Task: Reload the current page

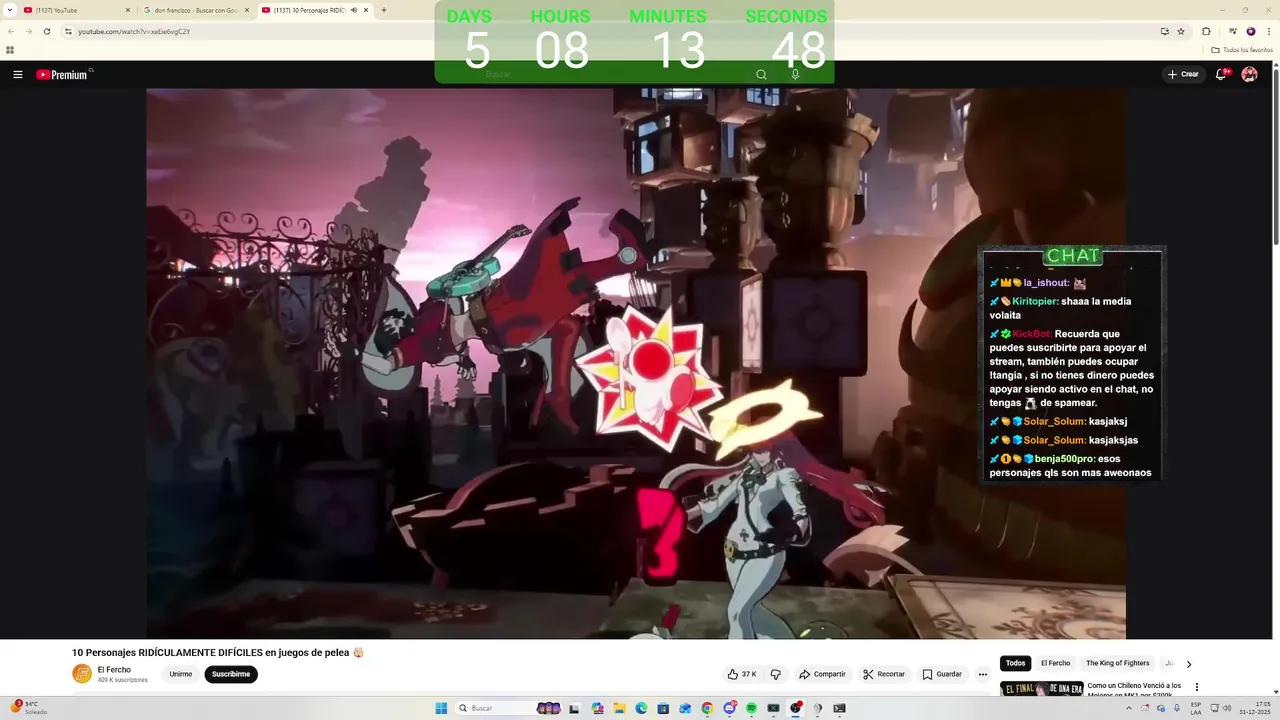Action: click(x=46, y=31)
